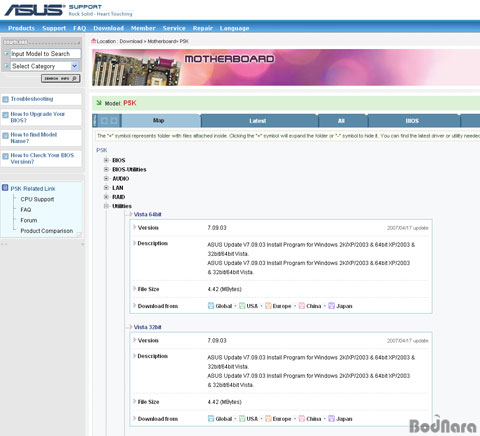Image resolution: width=480 pixels, height=436 pixels.
Task: Expand the LAN folder
Action: click(x=106, y=188)
